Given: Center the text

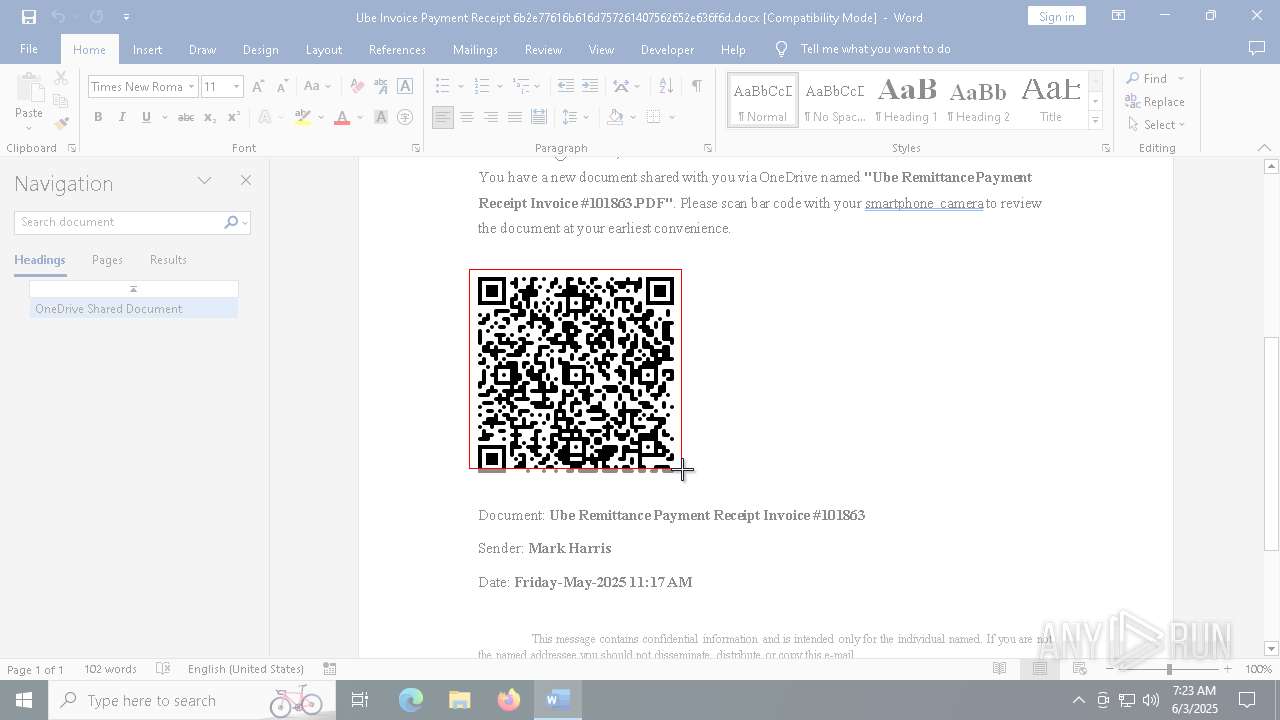Looking at the screenshot, I should pyautogui.click(x=467, y=117).
